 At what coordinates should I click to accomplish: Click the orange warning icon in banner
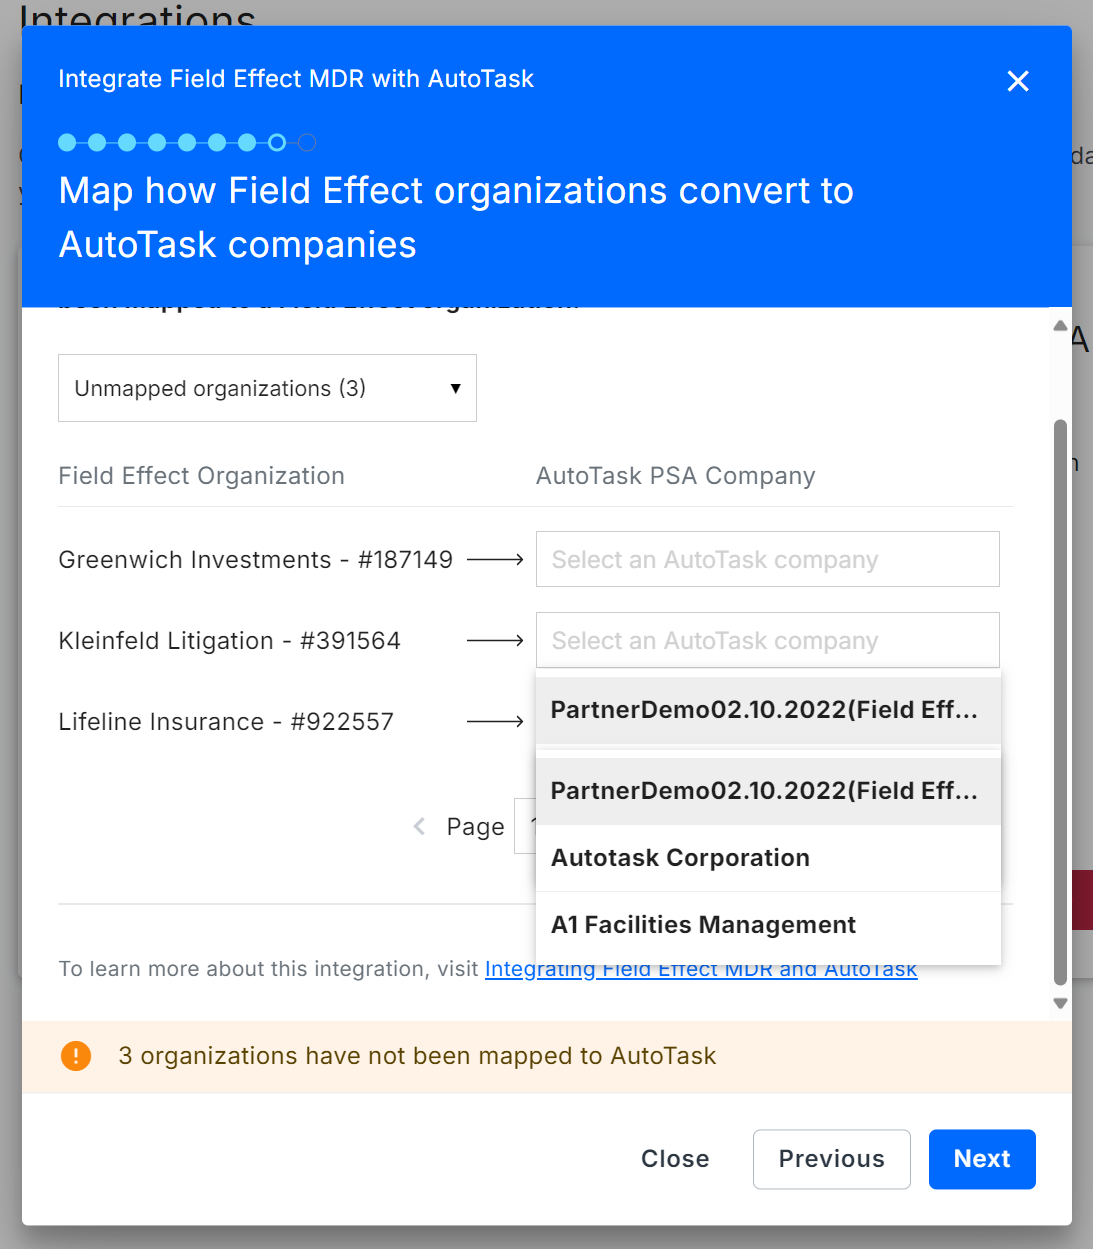(76, 1056)
